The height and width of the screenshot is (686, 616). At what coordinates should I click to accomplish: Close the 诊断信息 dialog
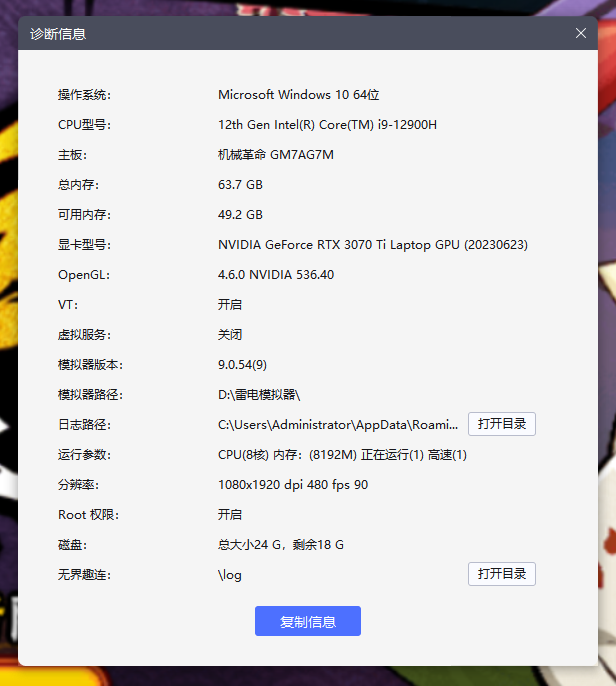pyautogui.click(x=581, y=33)
